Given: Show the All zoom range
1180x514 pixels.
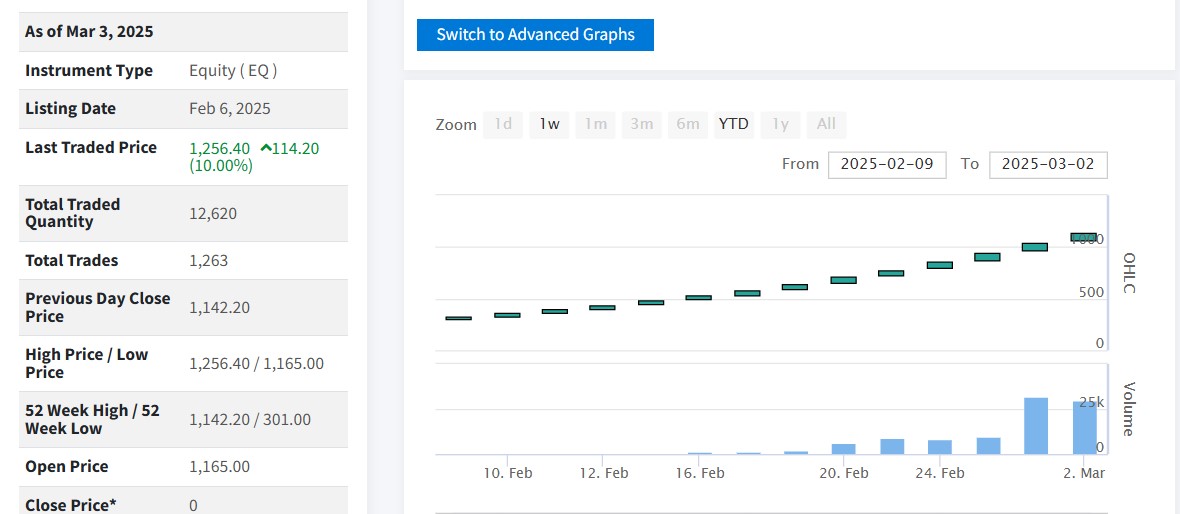Looking at the screenshot, I should point(826,124).
